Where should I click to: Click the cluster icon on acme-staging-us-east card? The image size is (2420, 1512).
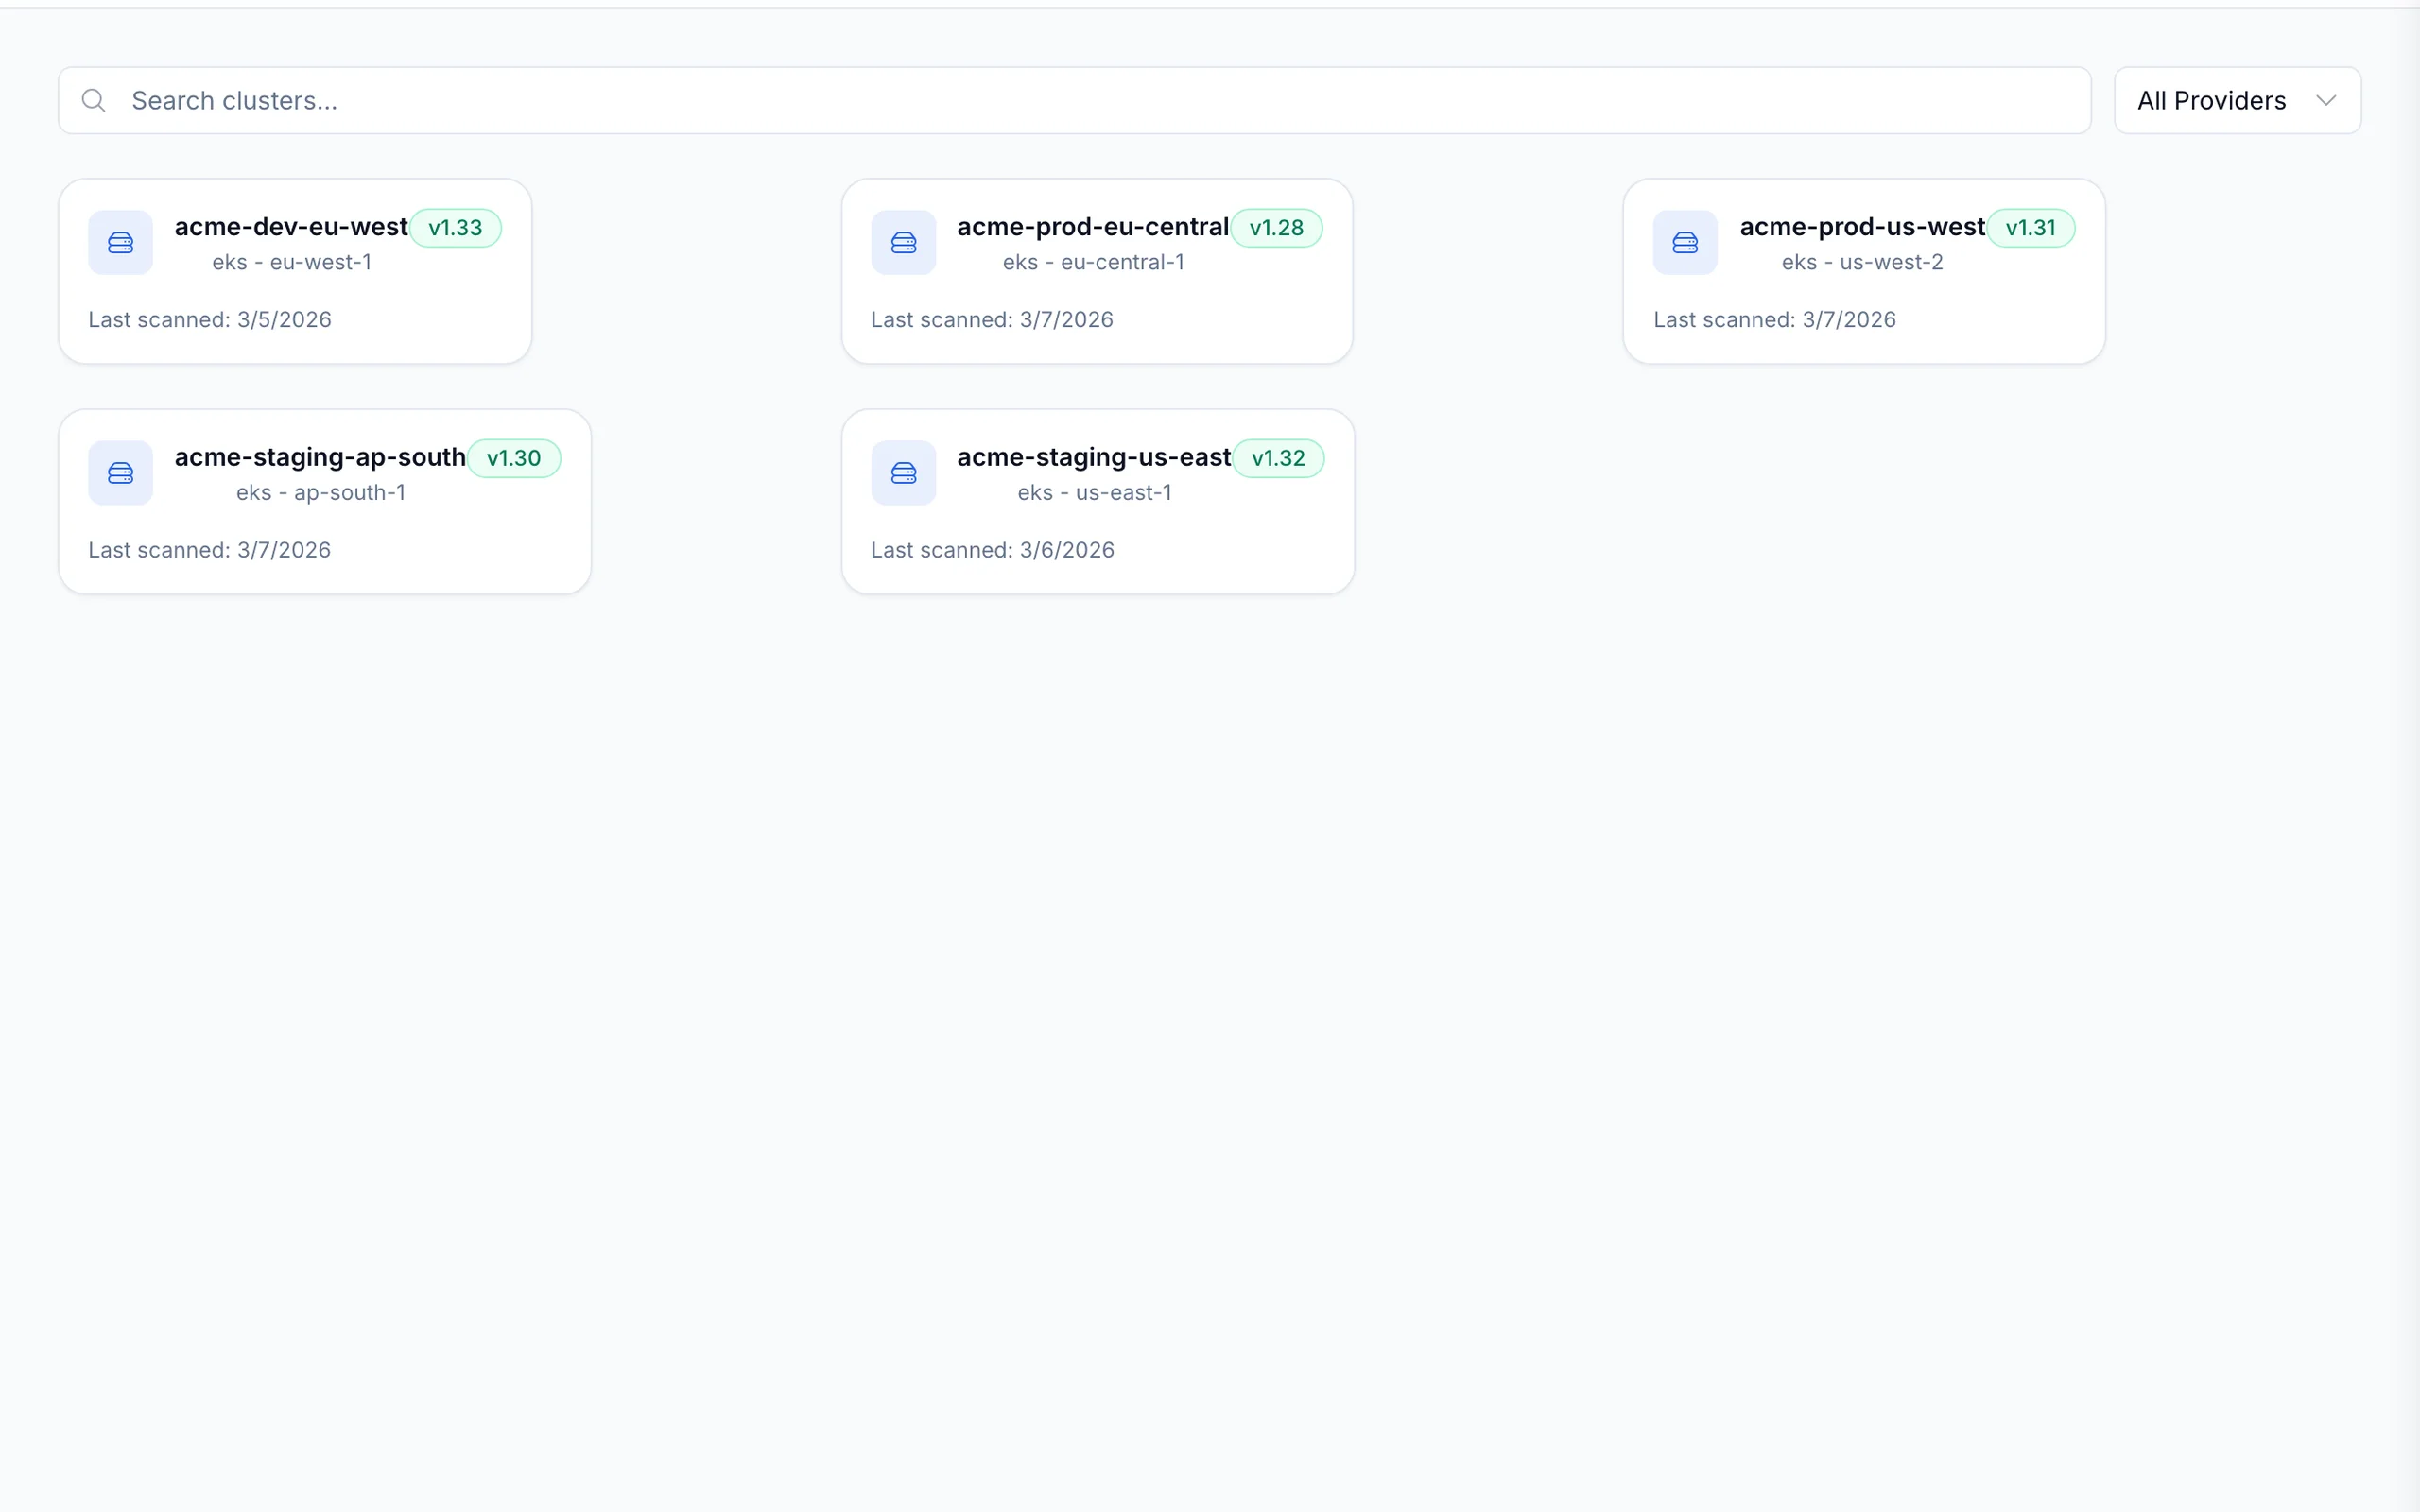(x=903, y=472)
